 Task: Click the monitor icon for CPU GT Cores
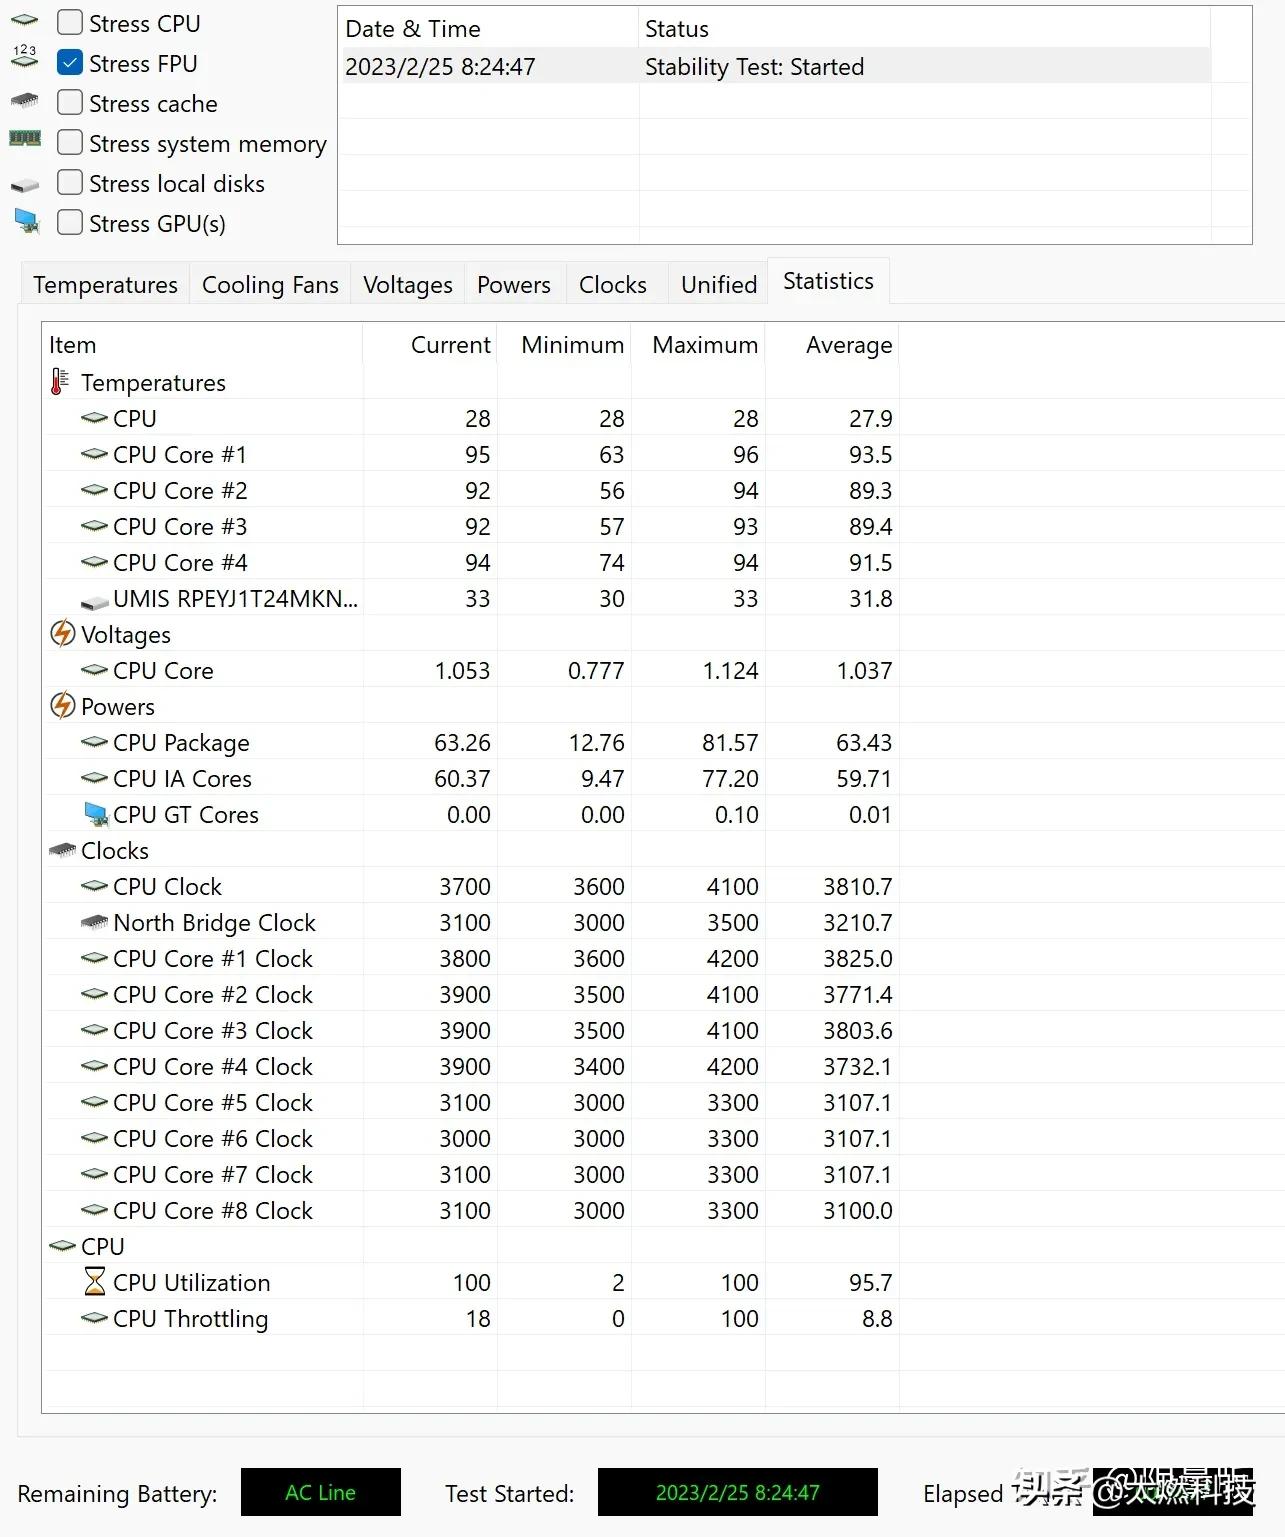[95, 814]
